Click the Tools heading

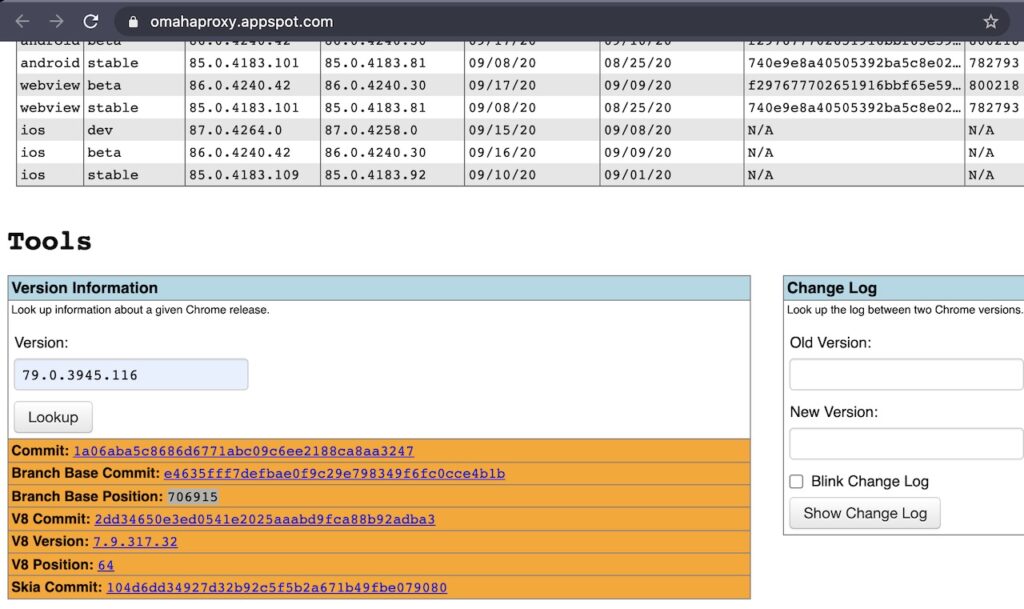50,242
